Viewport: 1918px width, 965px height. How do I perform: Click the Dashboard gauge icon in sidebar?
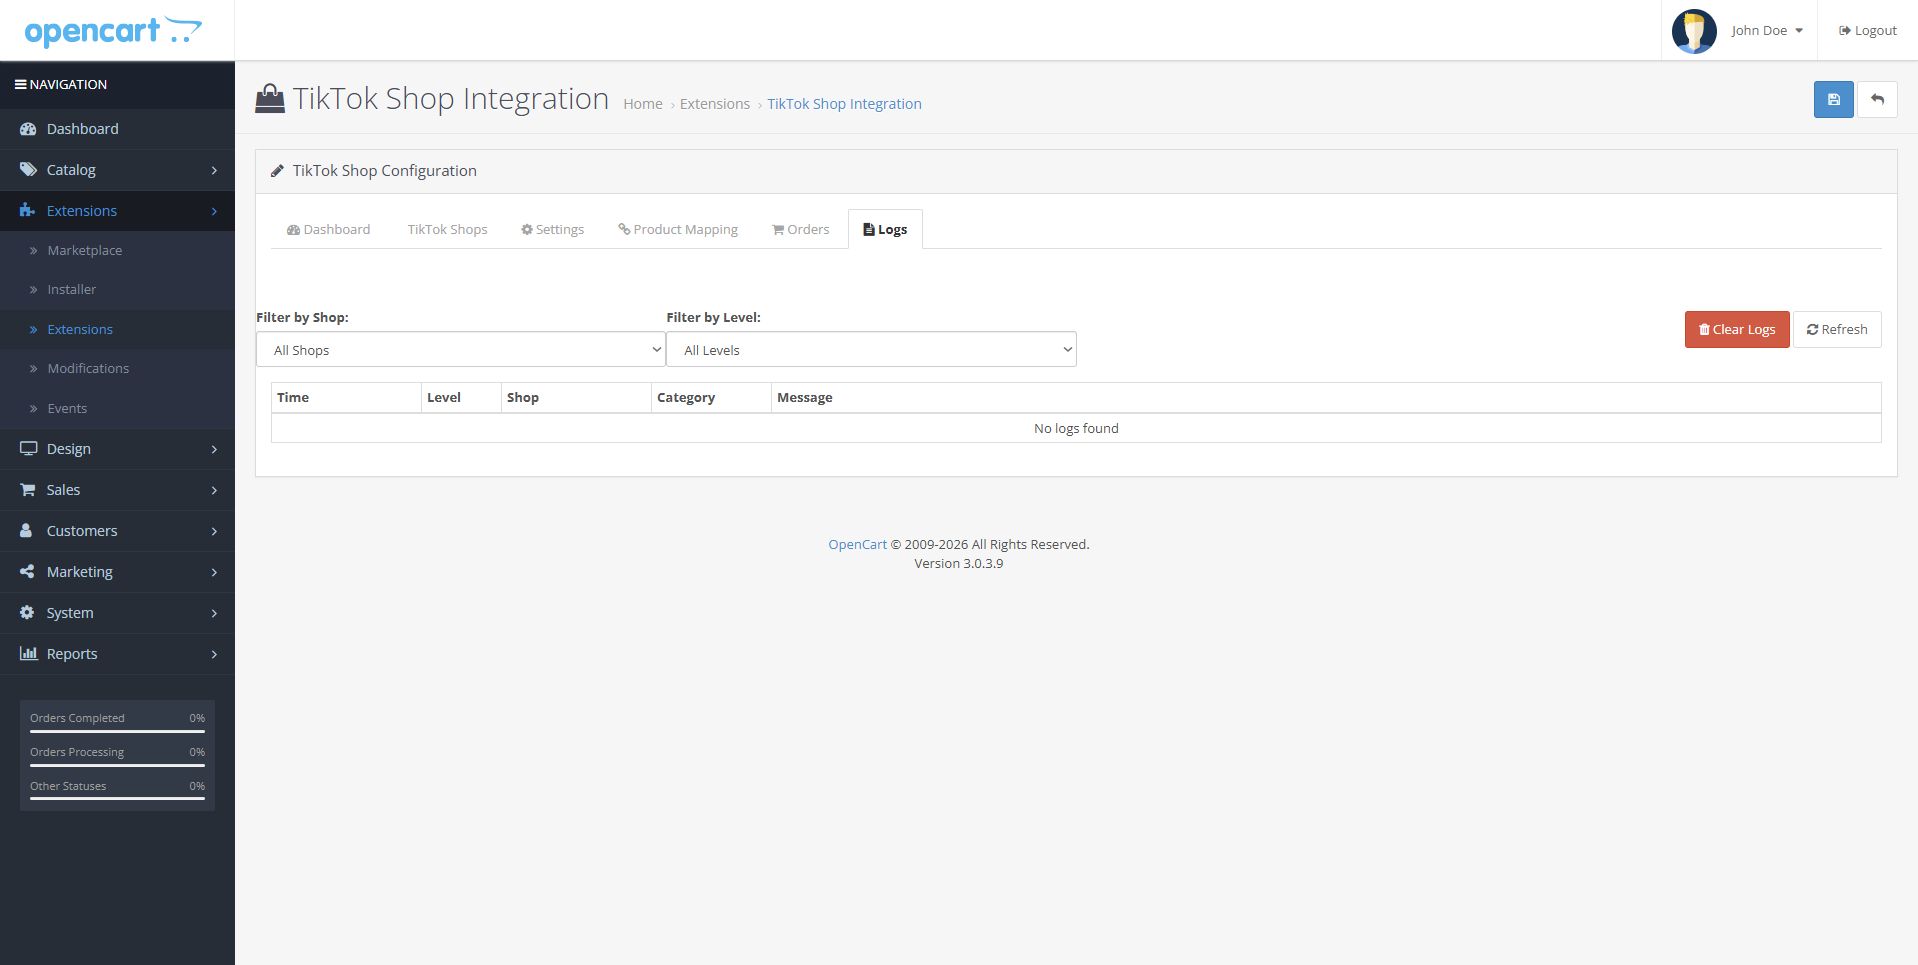28,129
